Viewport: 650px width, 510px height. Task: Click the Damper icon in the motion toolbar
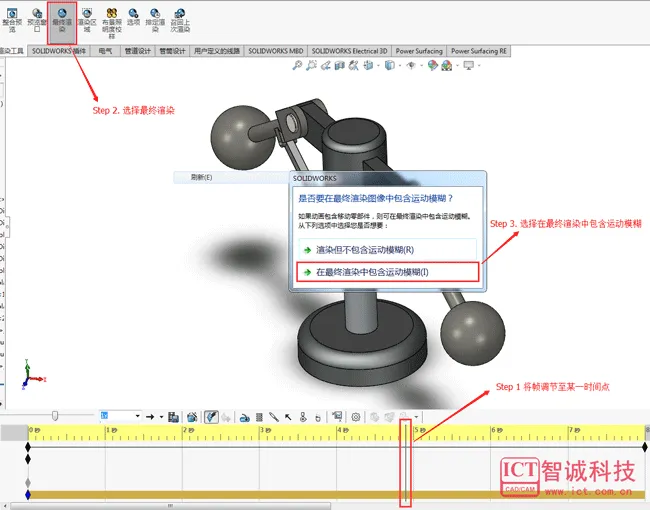[274, 417]
